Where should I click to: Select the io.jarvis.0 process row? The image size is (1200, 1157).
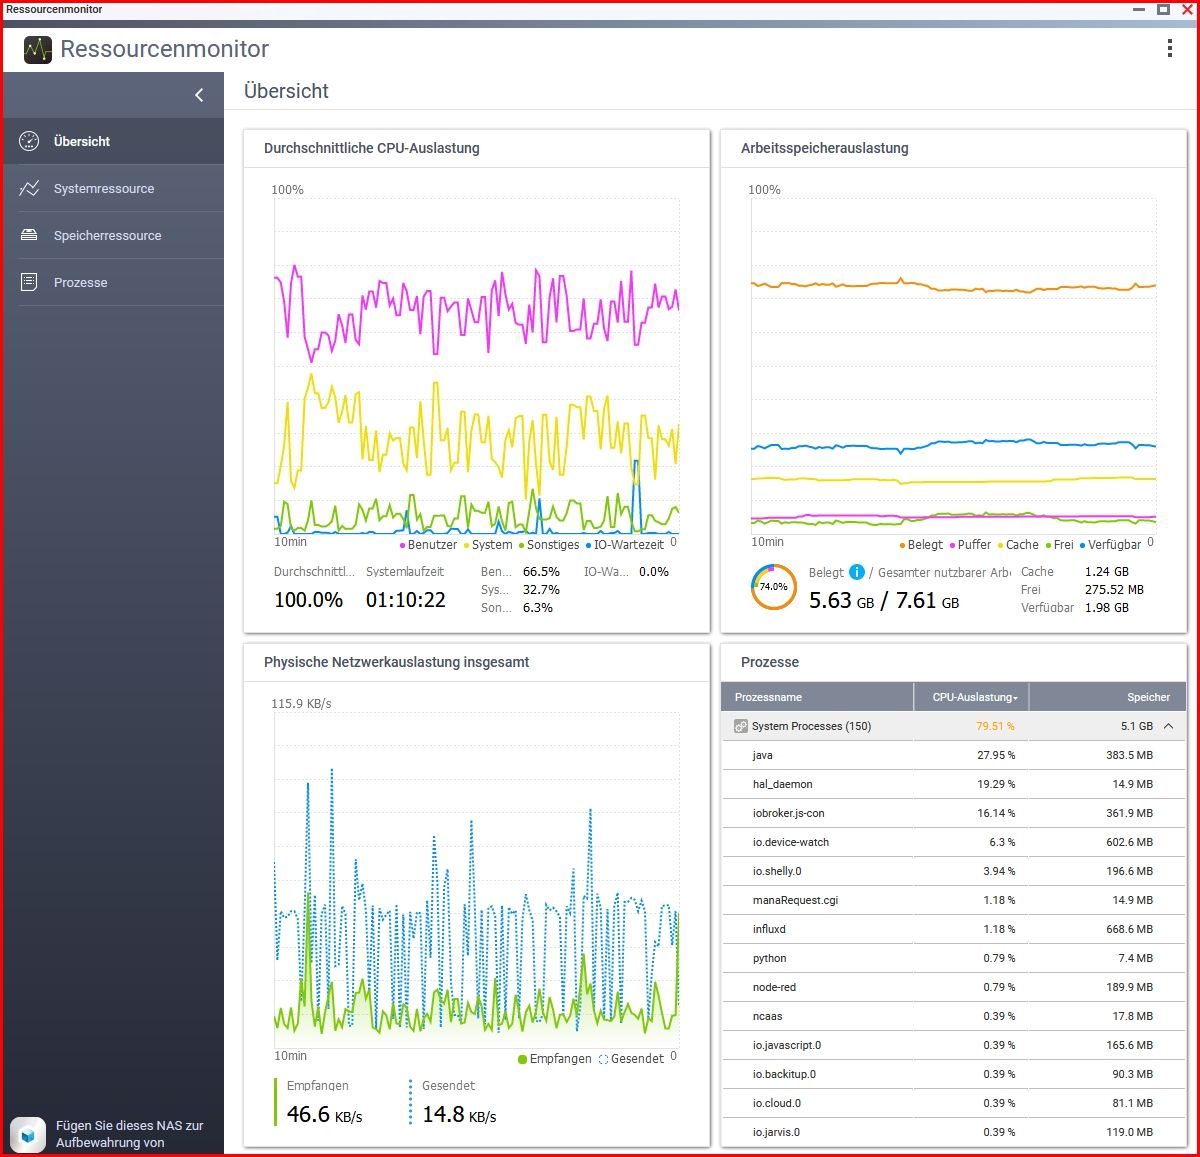[954, 1132]
